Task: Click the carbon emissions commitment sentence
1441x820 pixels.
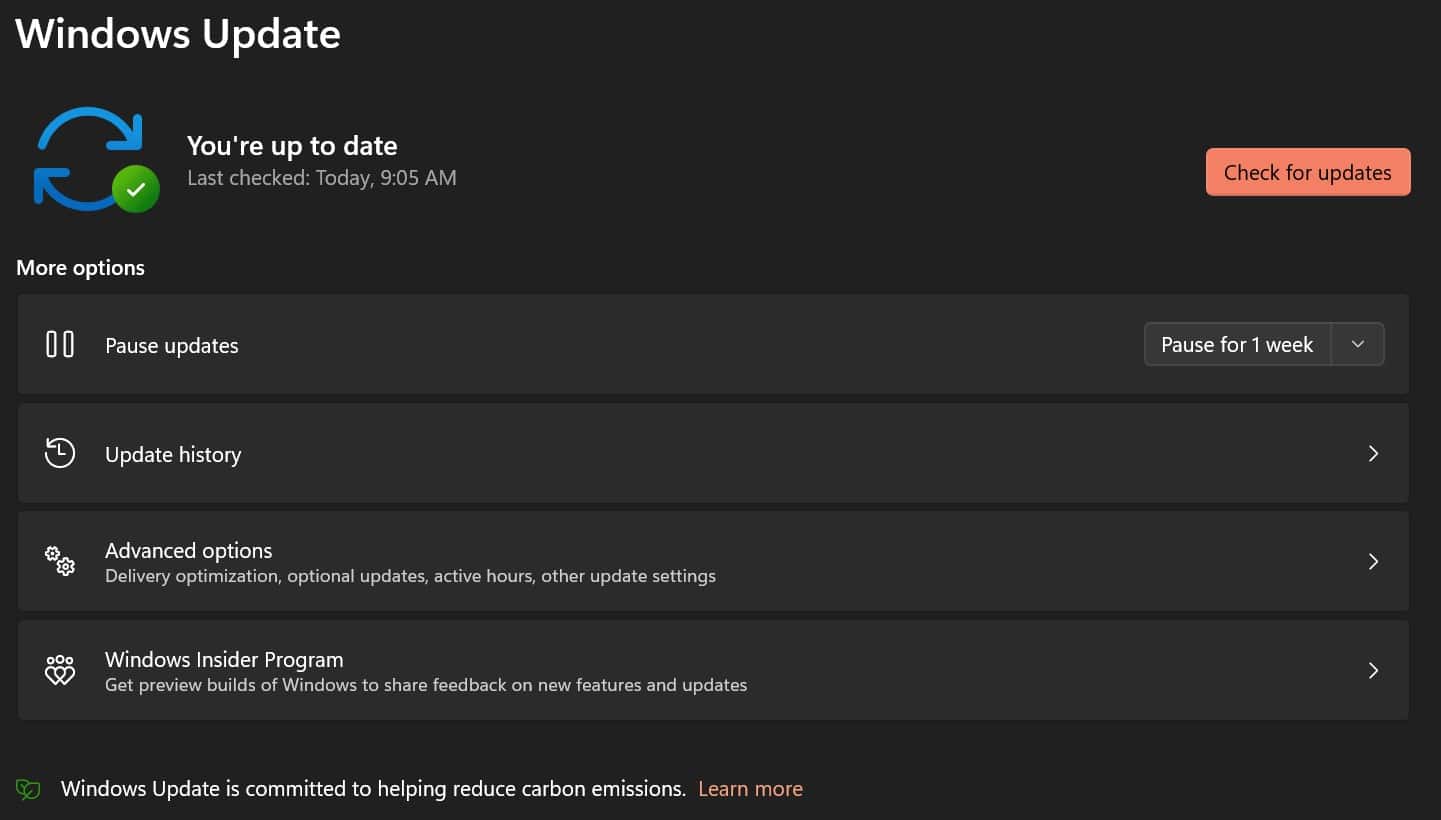Action: tap(373, 789)
